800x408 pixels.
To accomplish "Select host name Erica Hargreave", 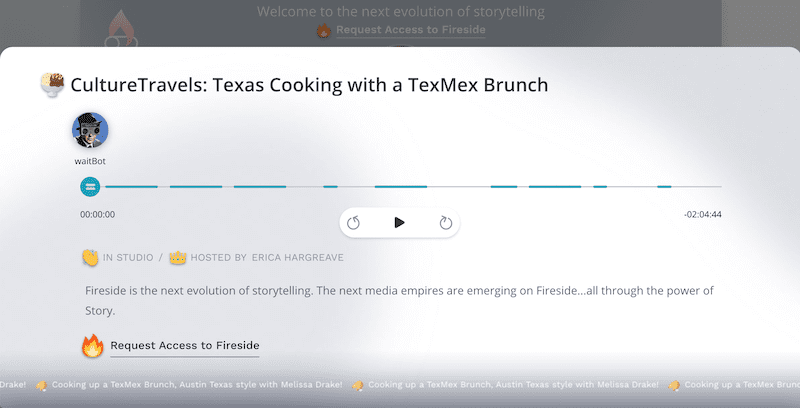I will (297, 258).
